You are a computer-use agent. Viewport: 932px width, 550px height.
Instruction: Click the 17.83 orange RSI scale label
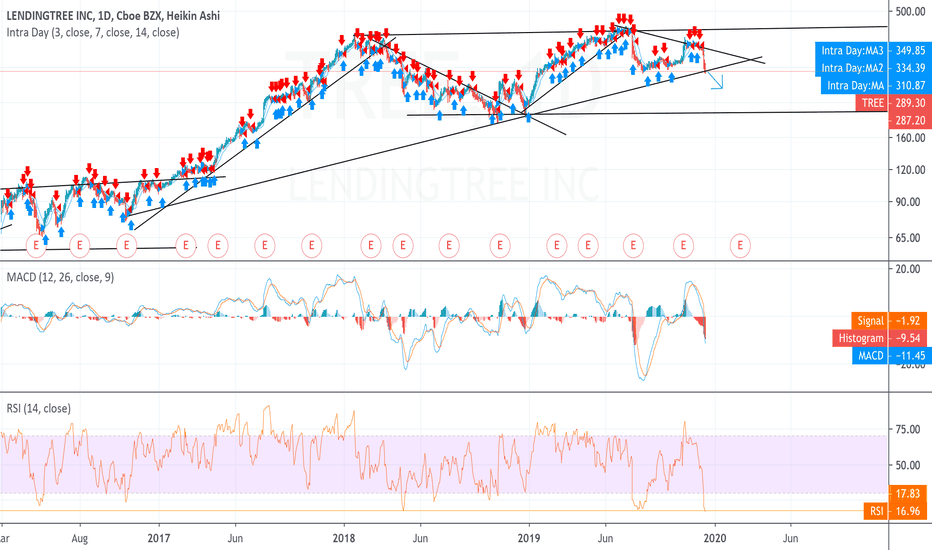910,494
